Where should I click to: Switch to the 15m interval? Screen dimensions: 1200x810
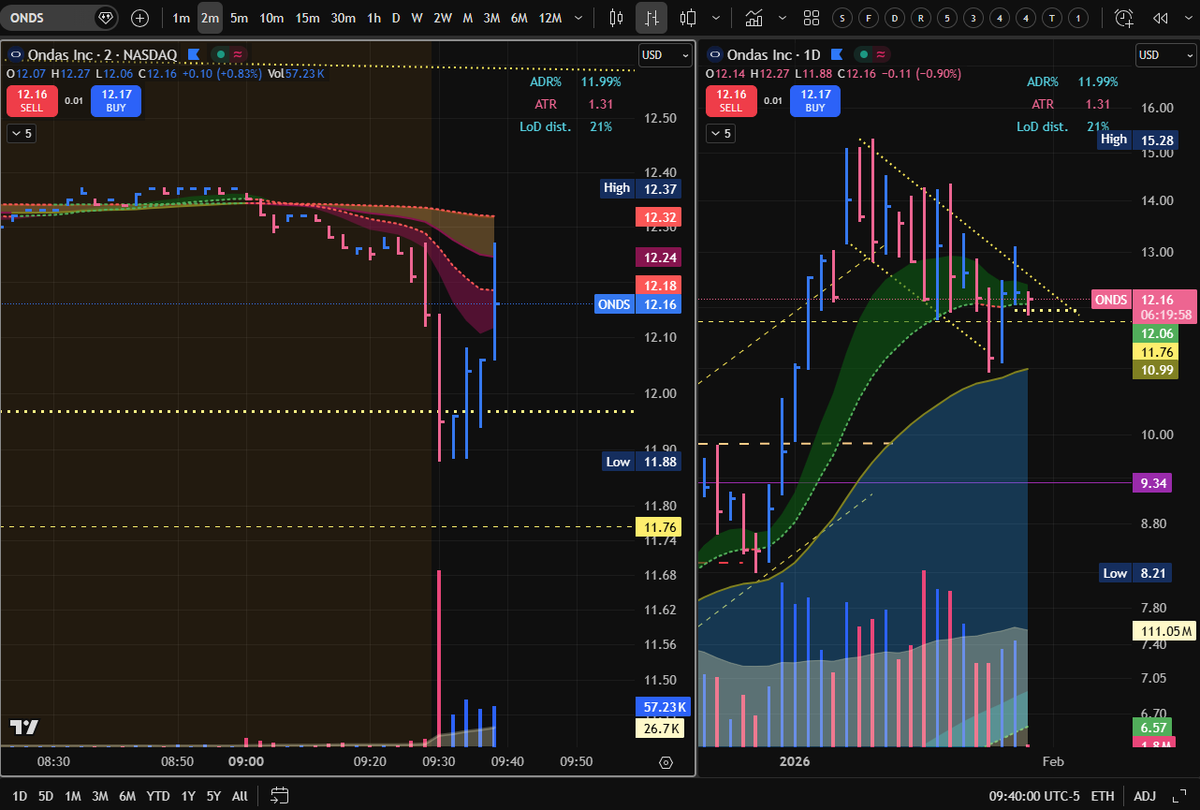point(307,18)
